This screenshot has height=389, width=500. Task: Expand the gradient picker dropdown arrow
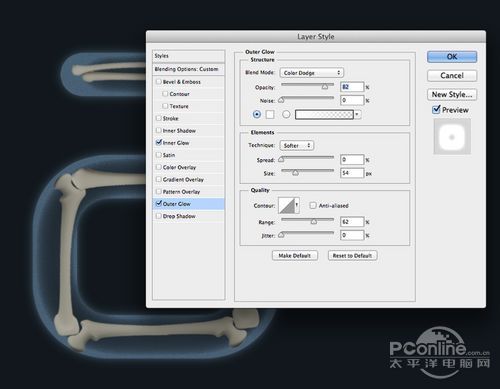coord(357,115)
